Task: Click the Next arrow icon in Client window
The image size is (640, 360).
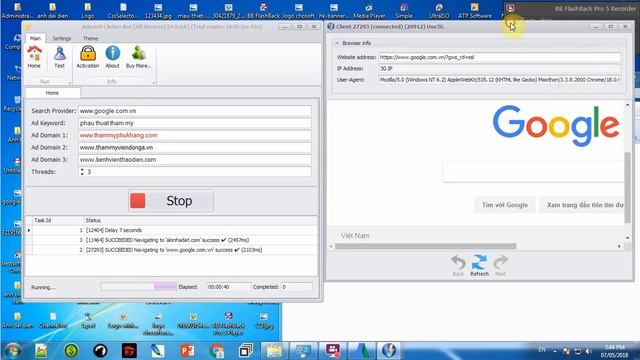Action: click(500, 265)
